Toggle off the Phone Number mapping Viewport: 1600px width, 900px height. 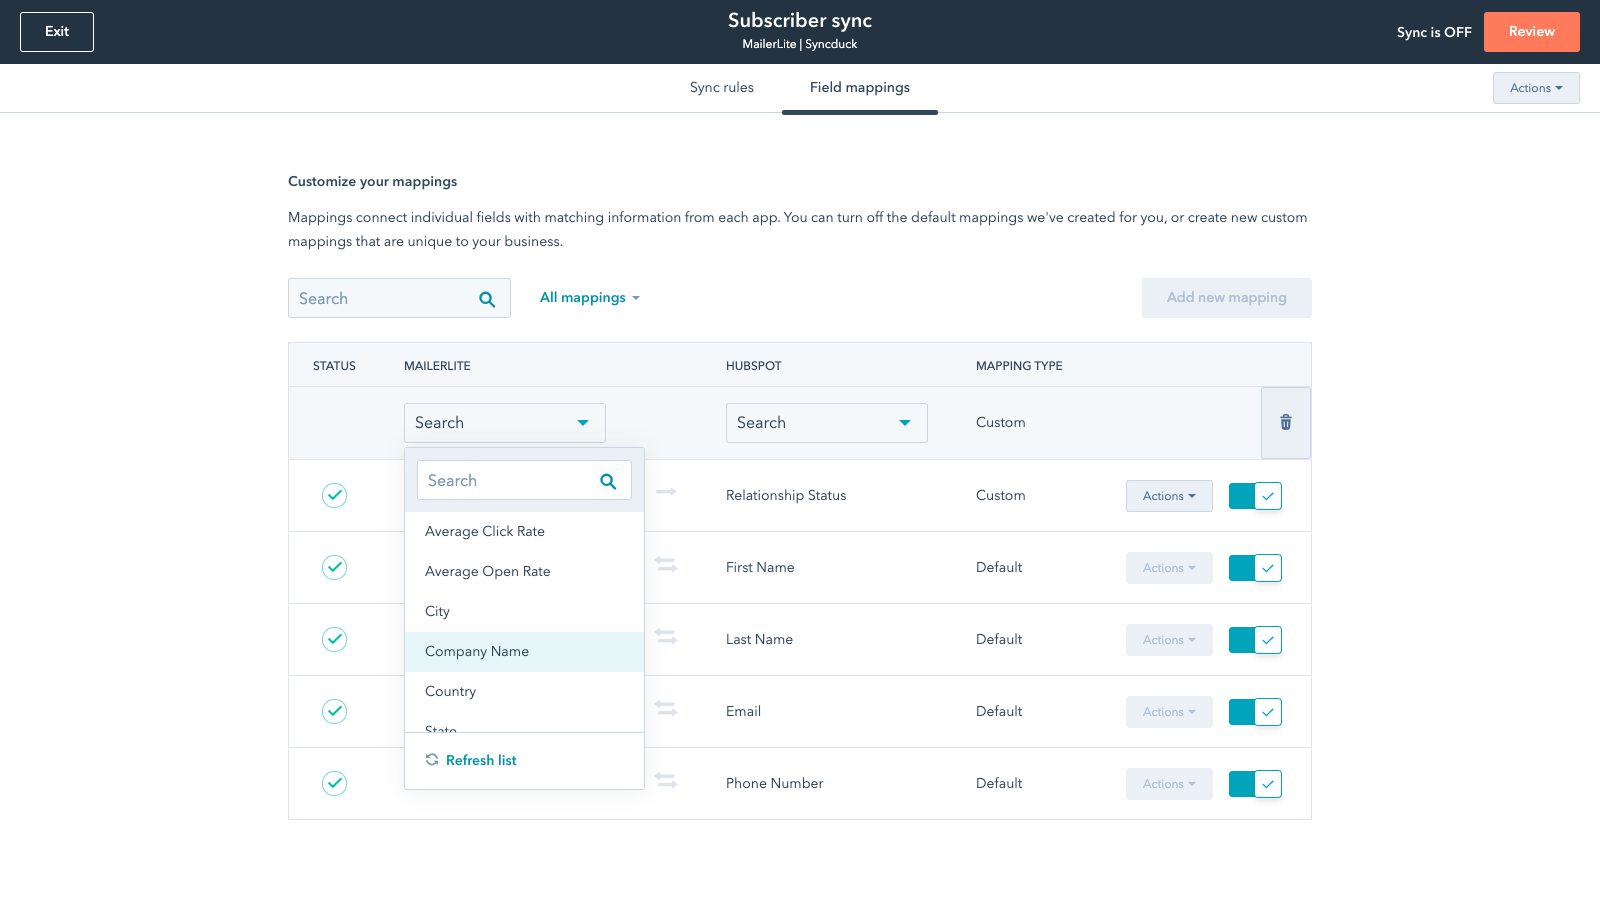(x=1255, y=783)
